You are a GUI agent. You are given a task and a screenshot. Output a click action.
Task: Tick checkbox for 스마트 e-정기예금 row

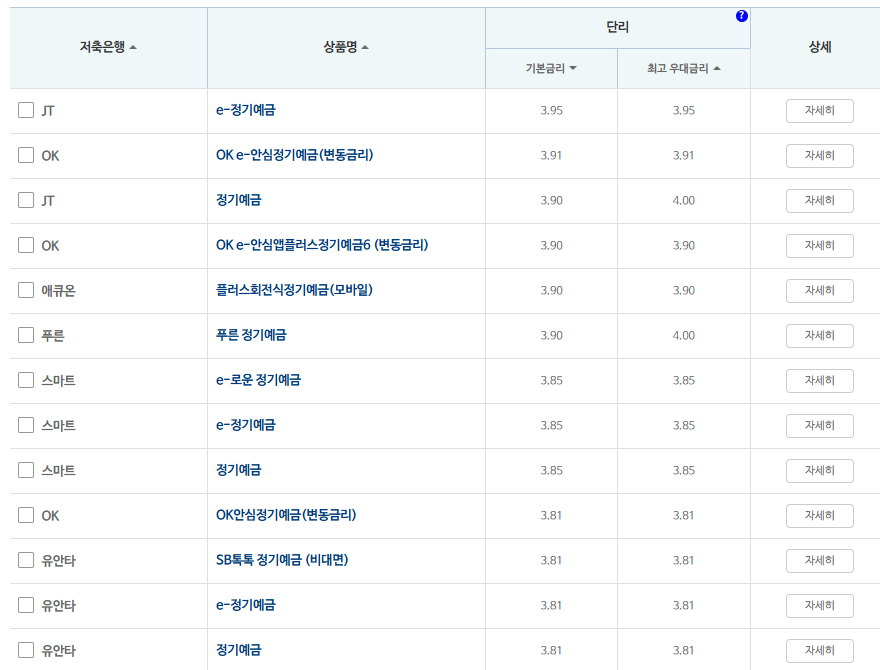pos(26,425)
